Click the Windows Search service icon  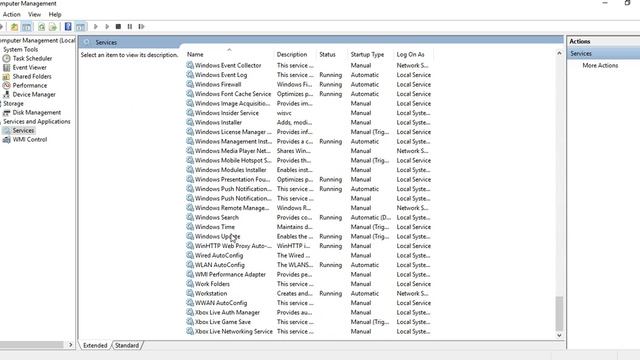pos(190,217)
